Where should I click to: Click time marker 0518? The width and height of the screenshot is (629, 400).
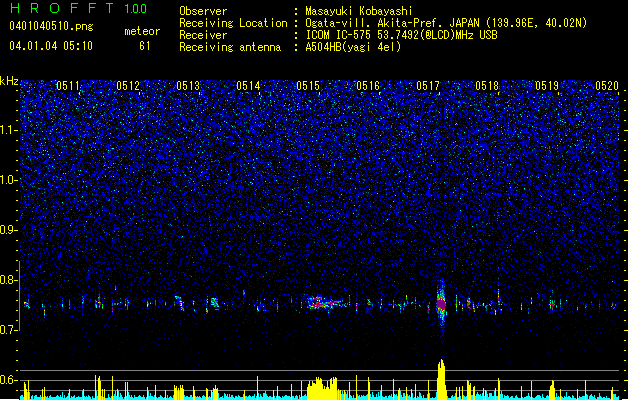487,85
